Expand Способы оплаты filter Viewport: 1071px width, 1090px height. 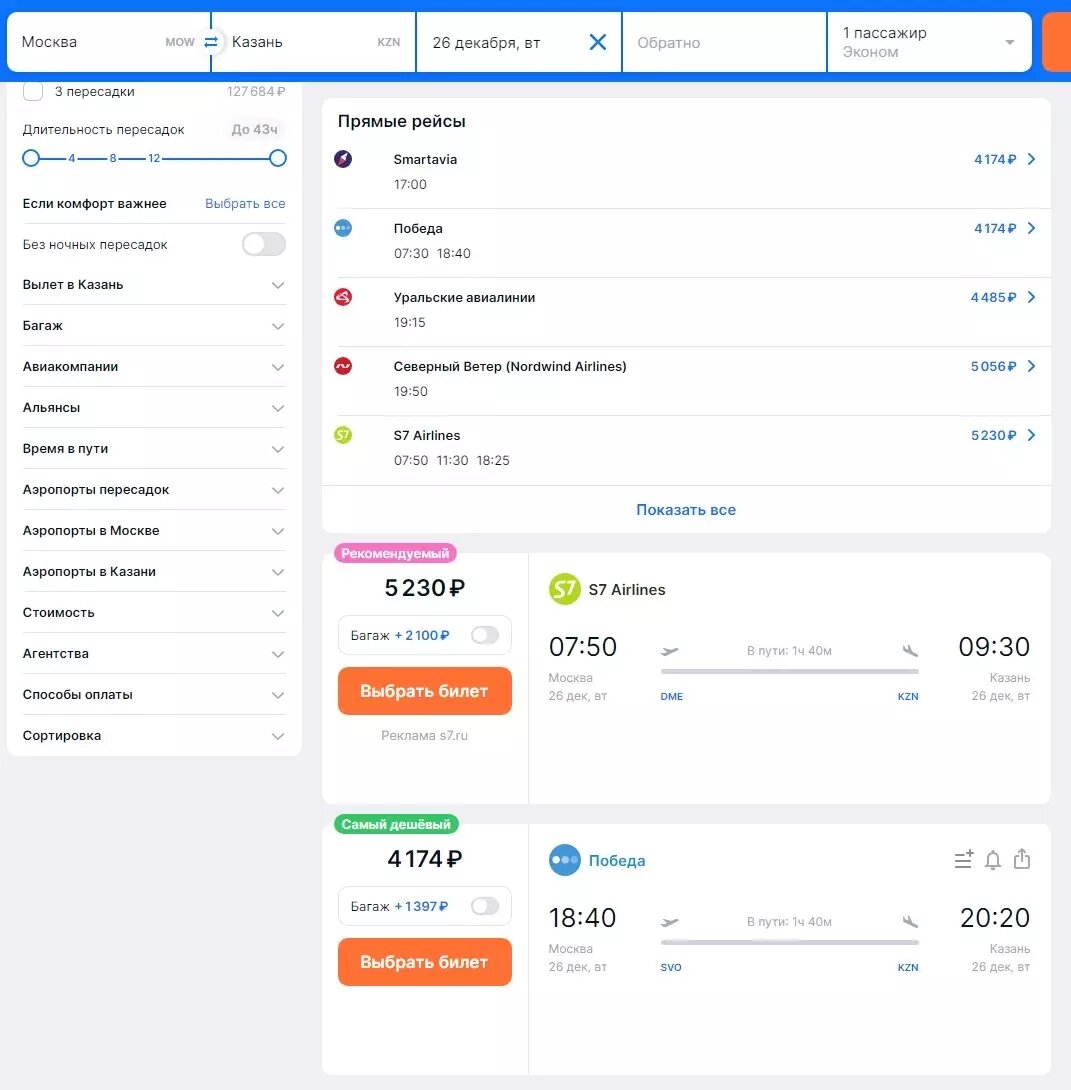click(x=154, y=694)
